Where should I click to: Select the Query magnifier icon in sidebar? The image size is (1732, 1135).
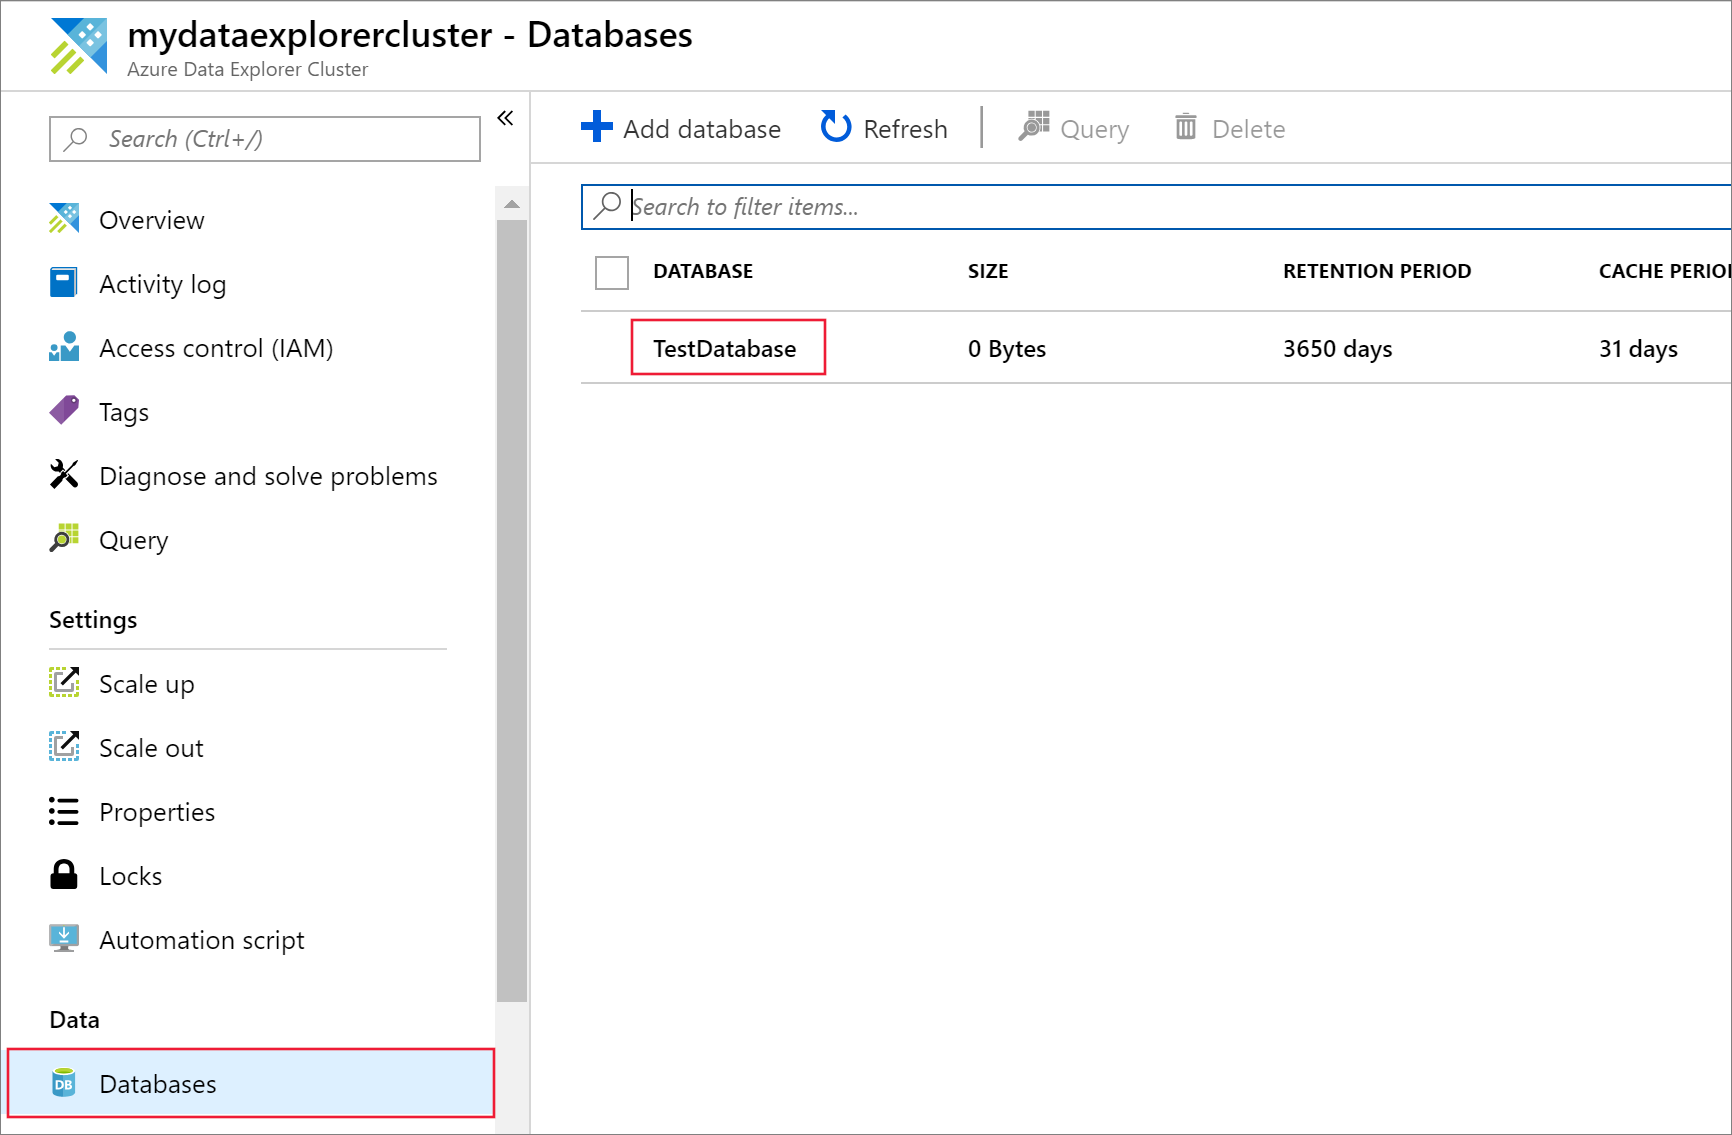click(x=64, y=539)
